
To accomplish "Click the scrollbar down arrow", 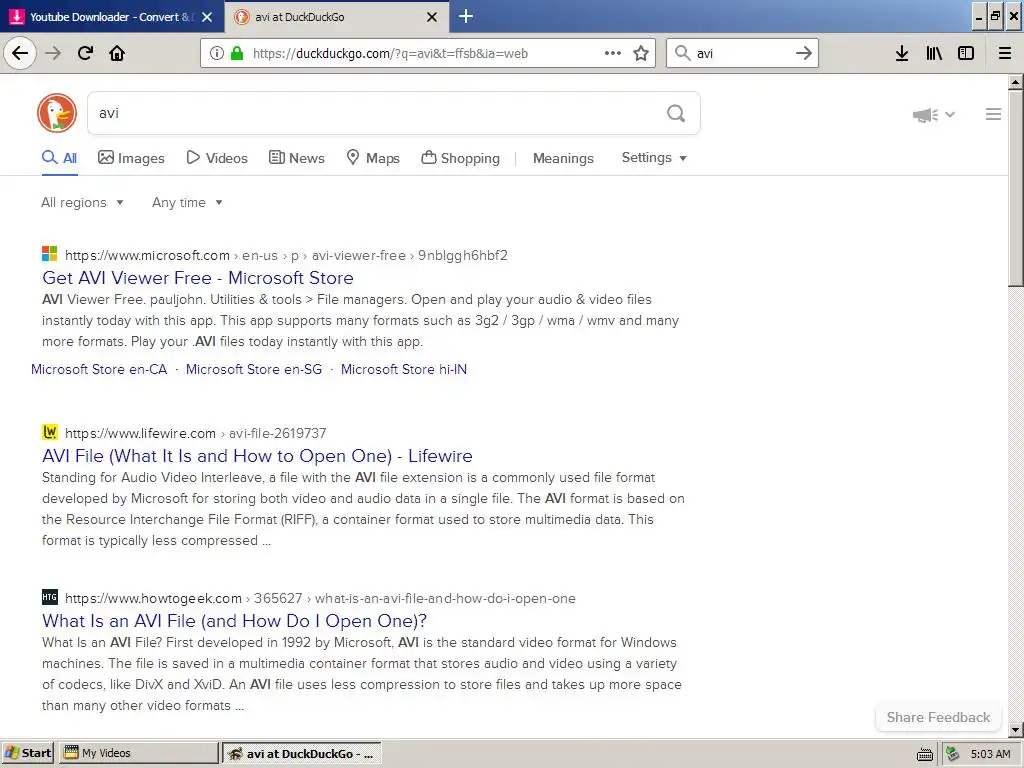I will point(1016,729).
